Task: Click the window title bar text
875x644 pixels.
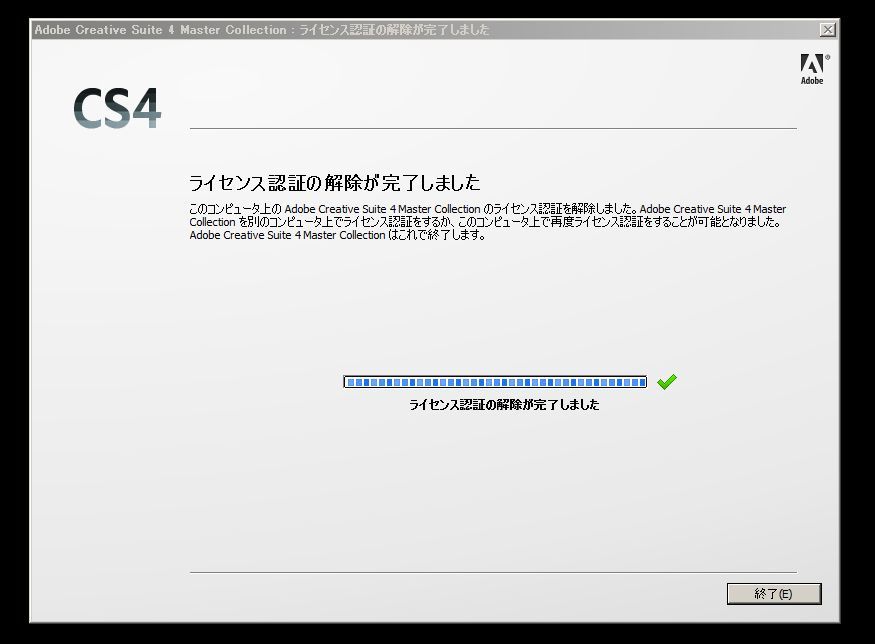Action: coord(262,30)
